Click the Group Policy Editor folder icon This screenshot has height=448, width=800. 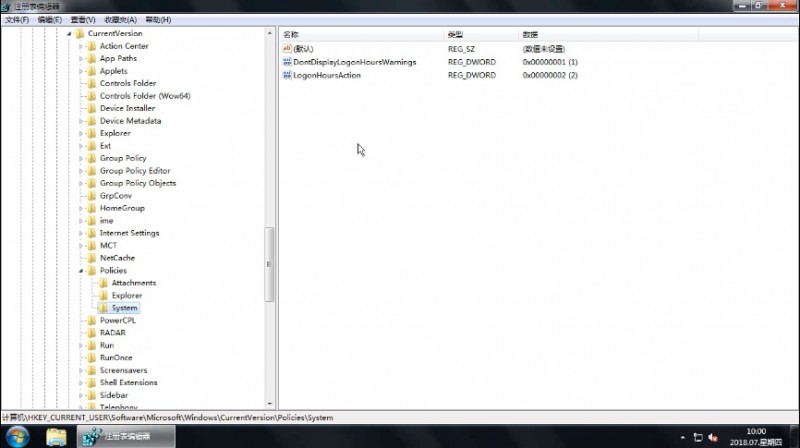point(92,170)
